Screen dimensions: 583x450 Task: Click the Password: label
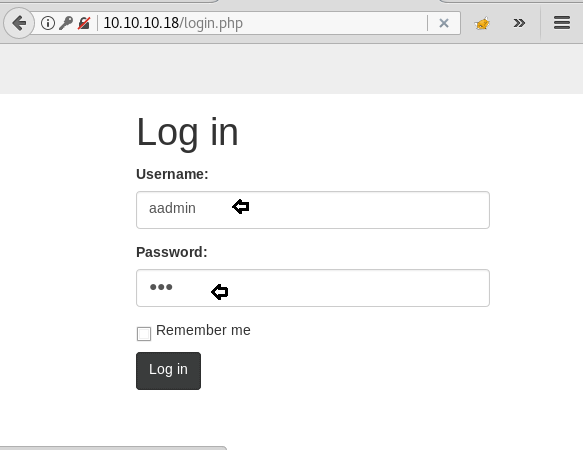click(x=172, y=252)
